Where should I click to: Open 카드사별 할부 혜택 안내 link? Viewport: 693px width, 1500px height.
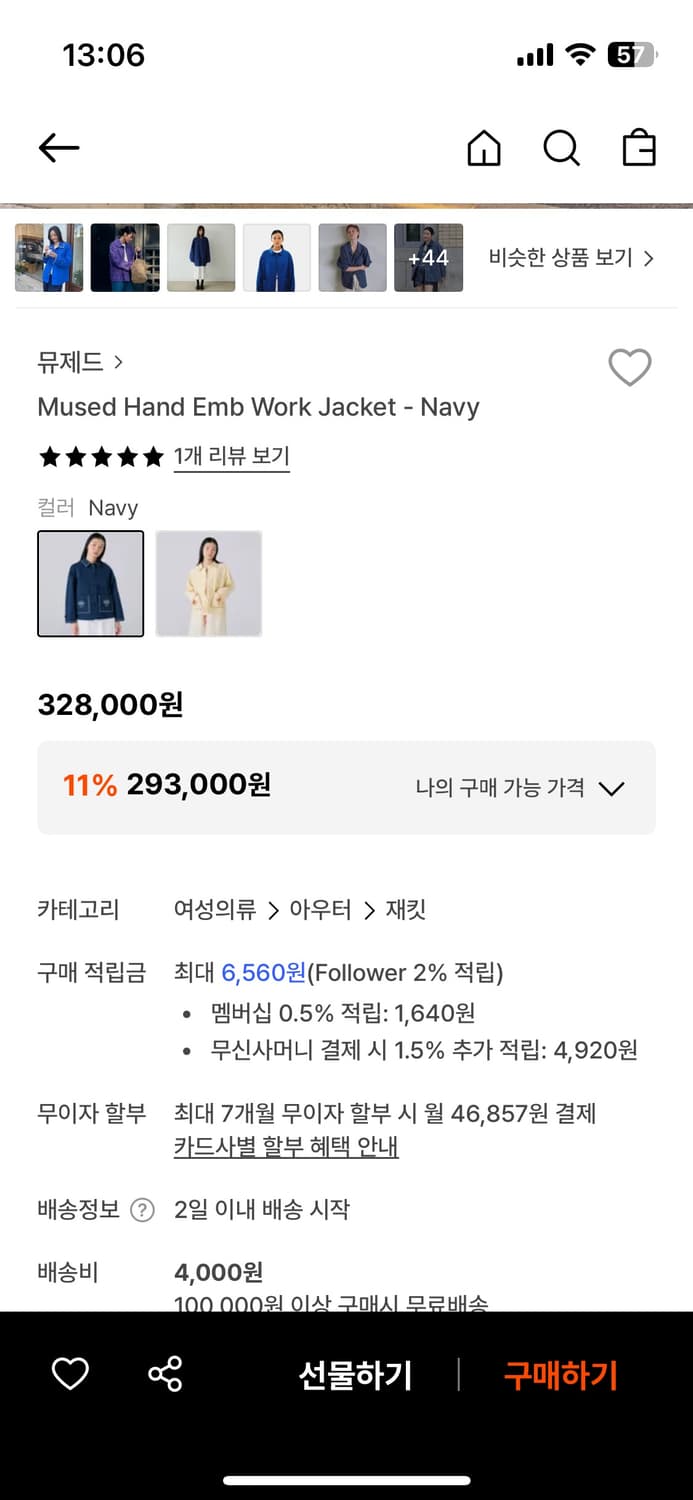(286, 1147)
